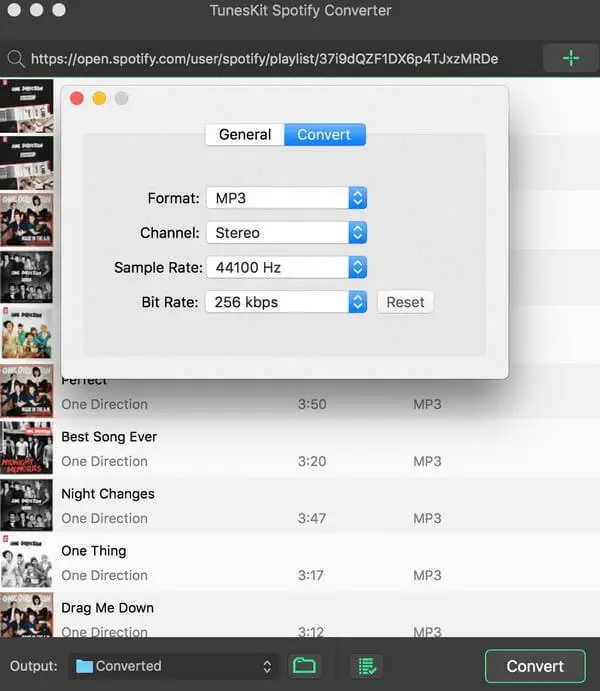Click MP3 format label in Night Changes row

pyautogui.click(x=427, y=518)
